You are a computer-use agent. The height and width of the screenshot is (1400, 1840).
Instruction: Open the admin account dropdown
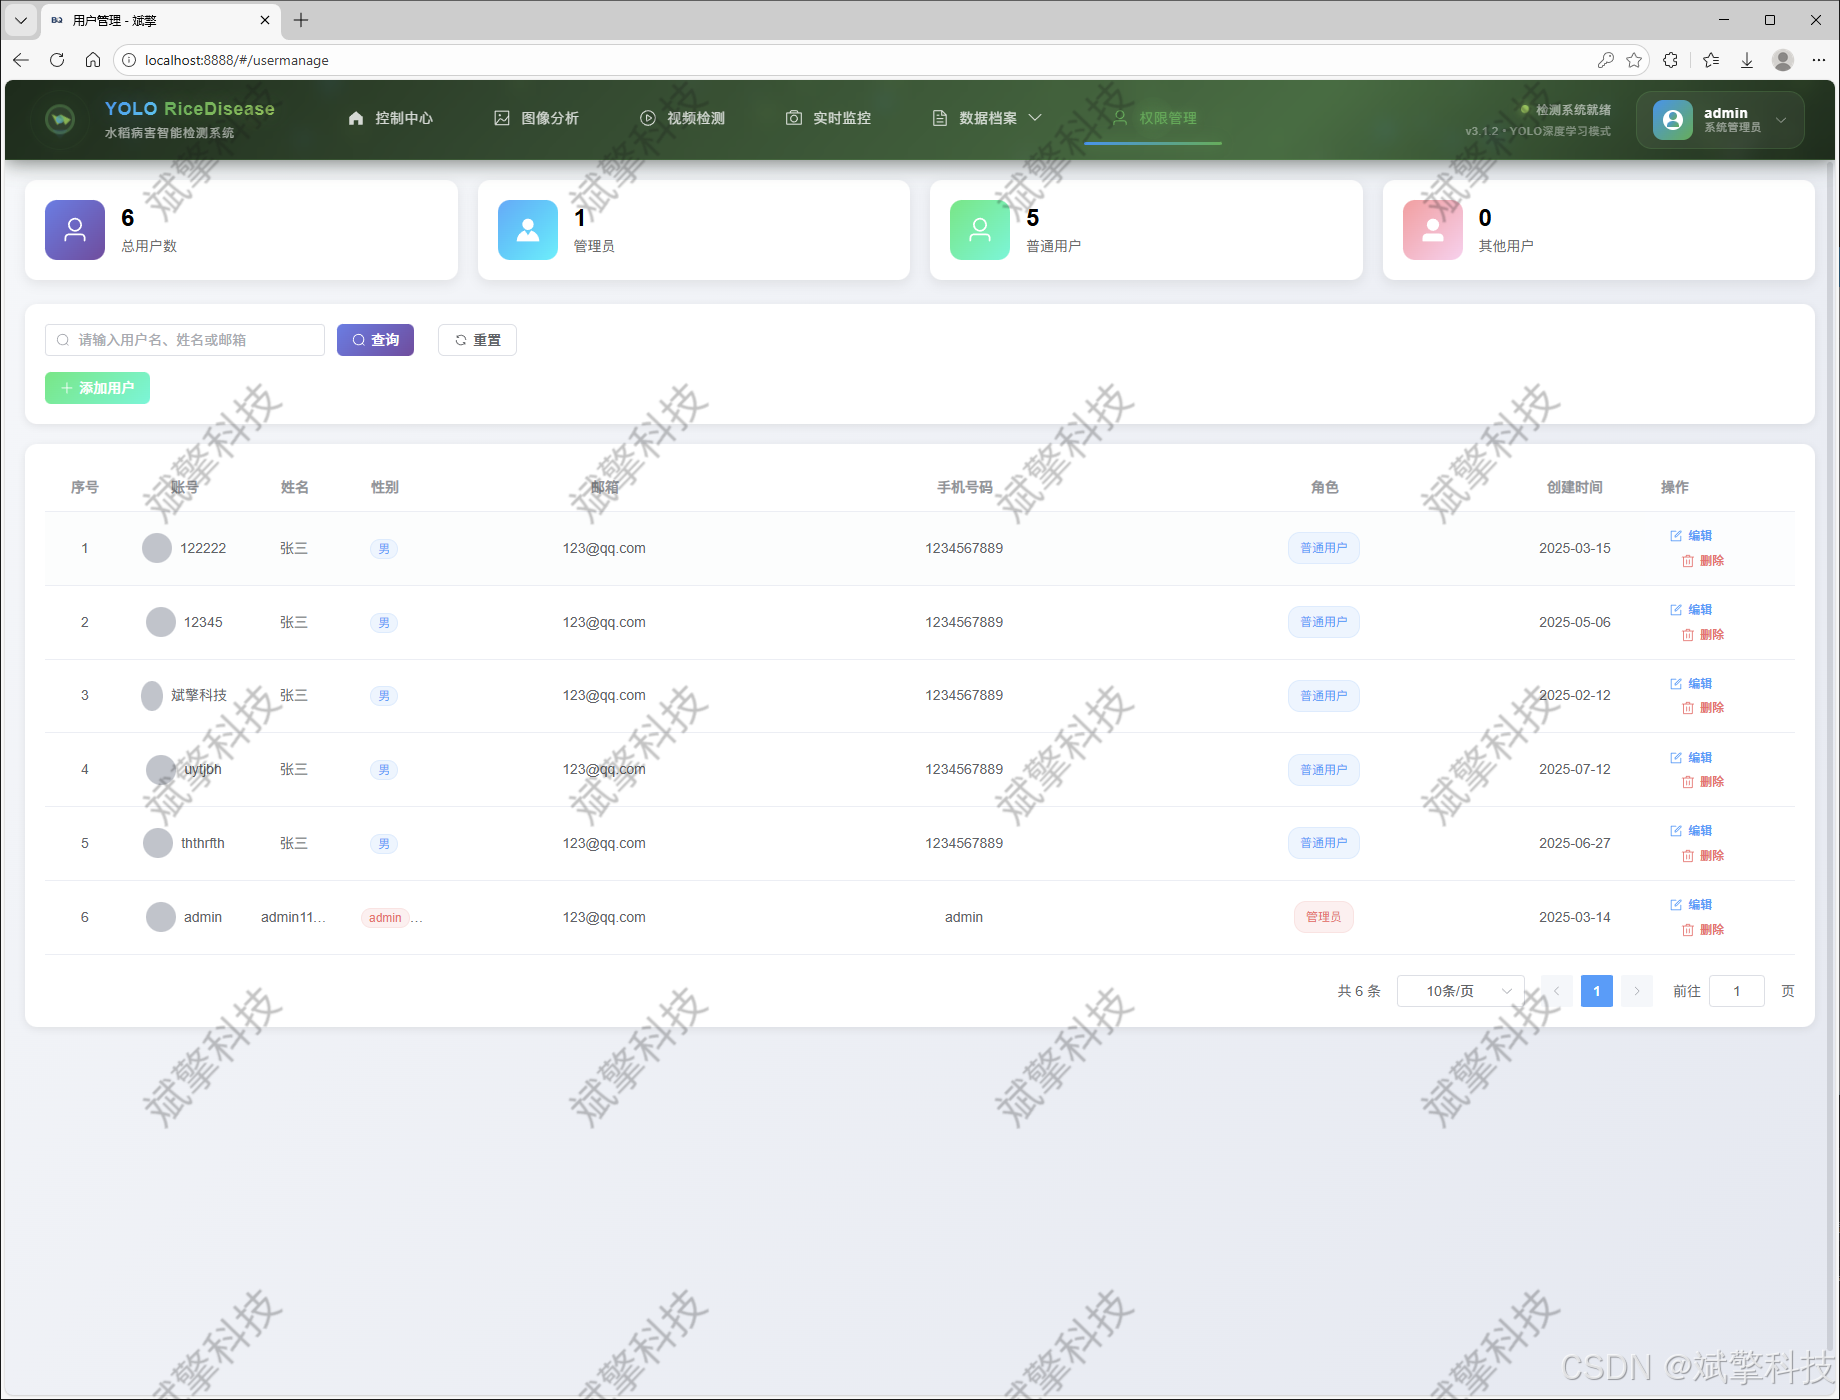(1720, 120)
